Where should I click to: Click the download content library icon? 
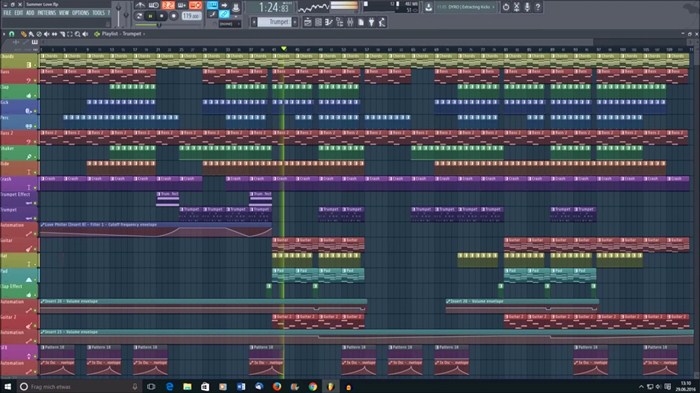[x=429, y=7]
